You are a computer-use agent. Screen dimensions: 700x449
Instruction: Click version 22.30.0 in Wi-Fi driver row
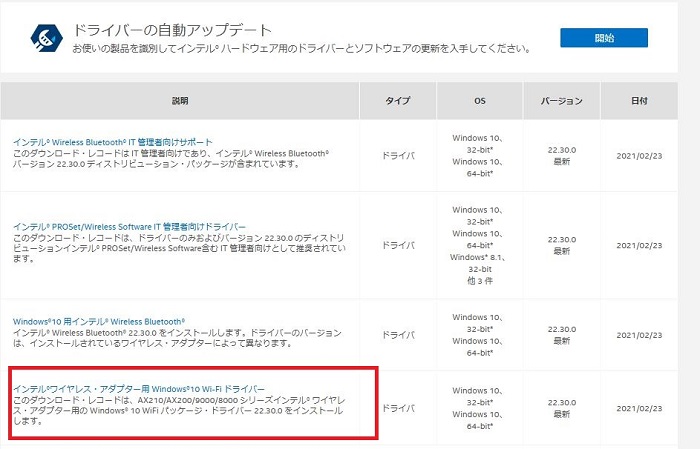pos(562,403)
